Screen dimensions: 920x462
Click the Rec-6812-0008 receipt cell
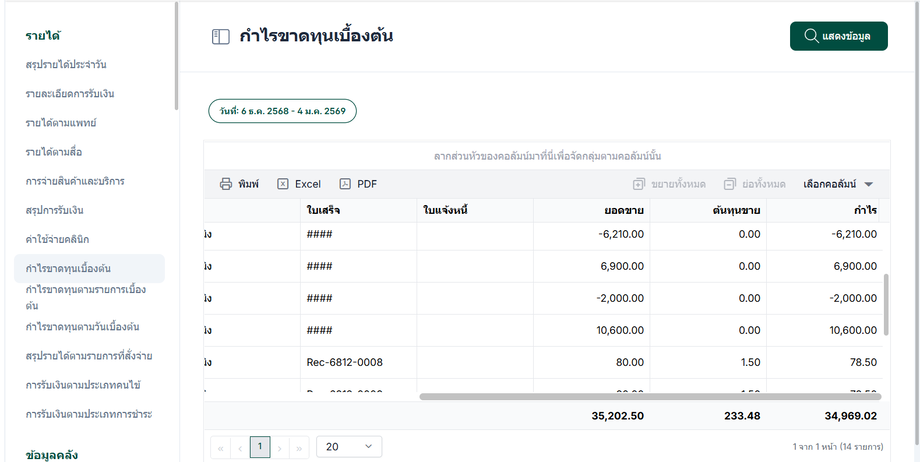coord(344,362)
